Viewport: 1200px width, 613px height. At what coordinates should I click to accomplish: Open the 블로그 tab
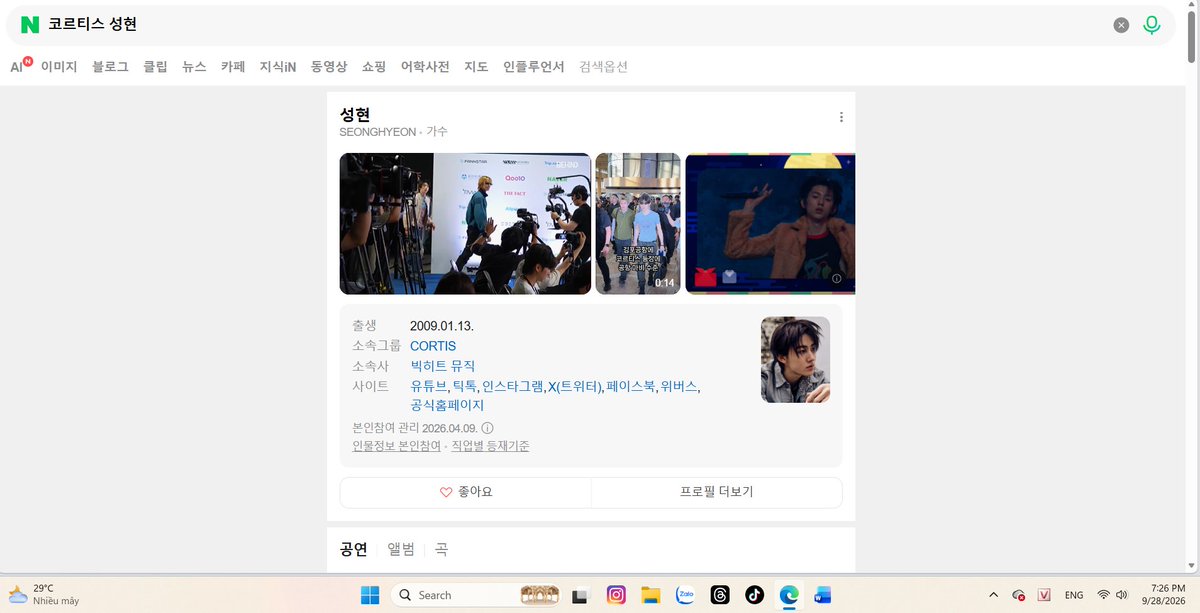(x=110, y=67)
